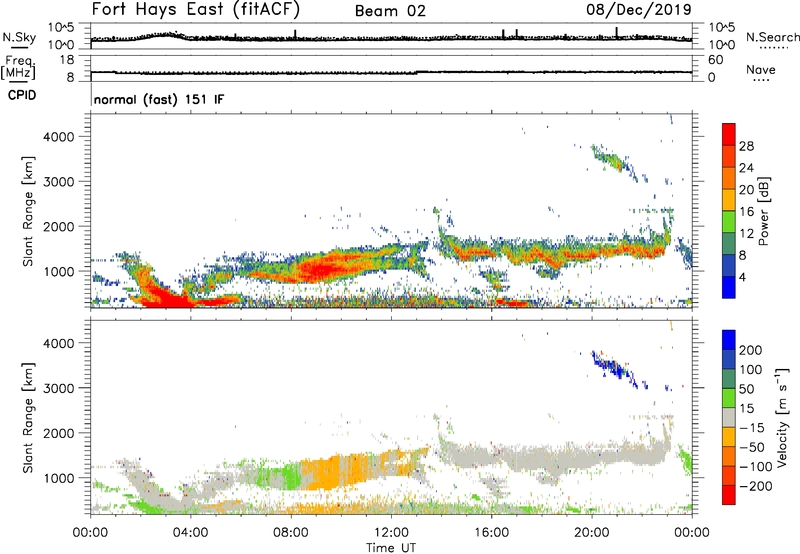The image size is (800, 554).
Task: Click the '10^5' left noise axis label
Action: click(x=61, y=28)
